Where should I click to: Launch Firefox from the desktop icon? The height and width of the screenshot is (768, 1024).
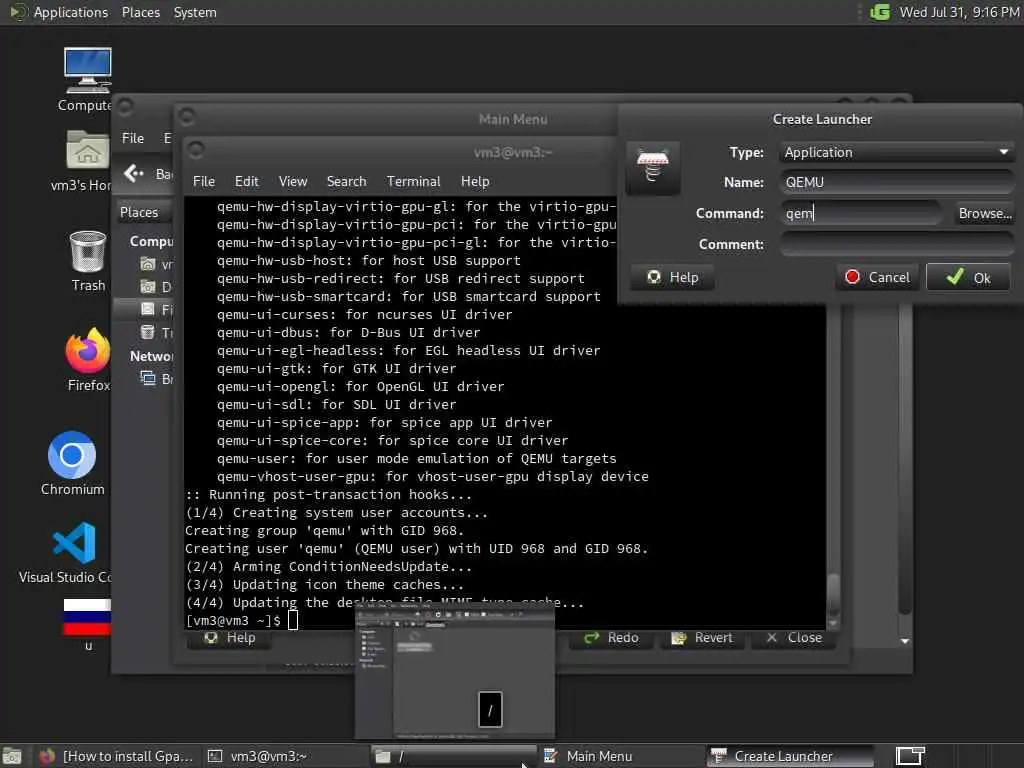click(x=88, y=359)
